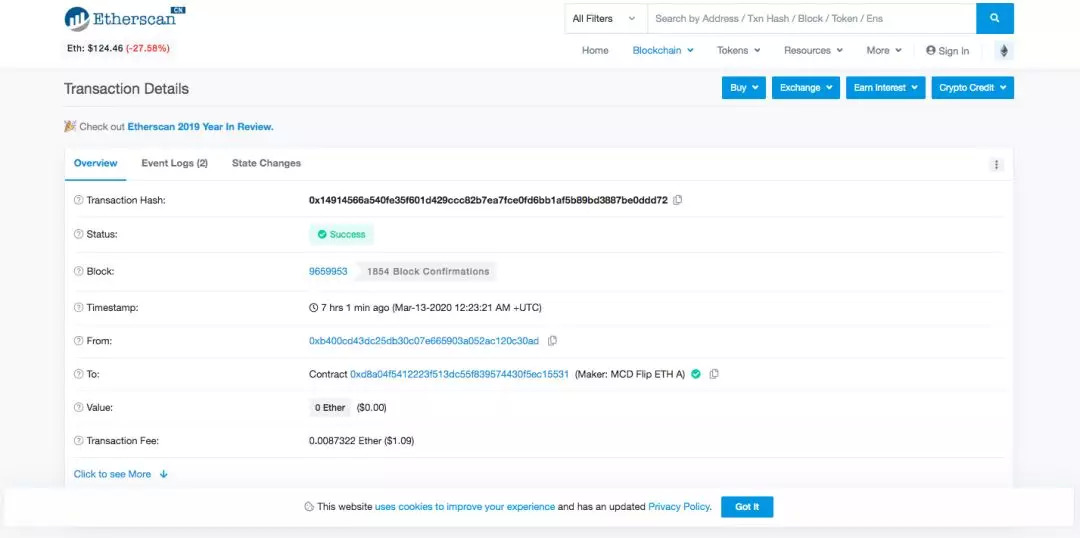The width and height of the screenshot is (1080, 538).
Task: Switch to State Changes tab
Action: coord(267,163)
